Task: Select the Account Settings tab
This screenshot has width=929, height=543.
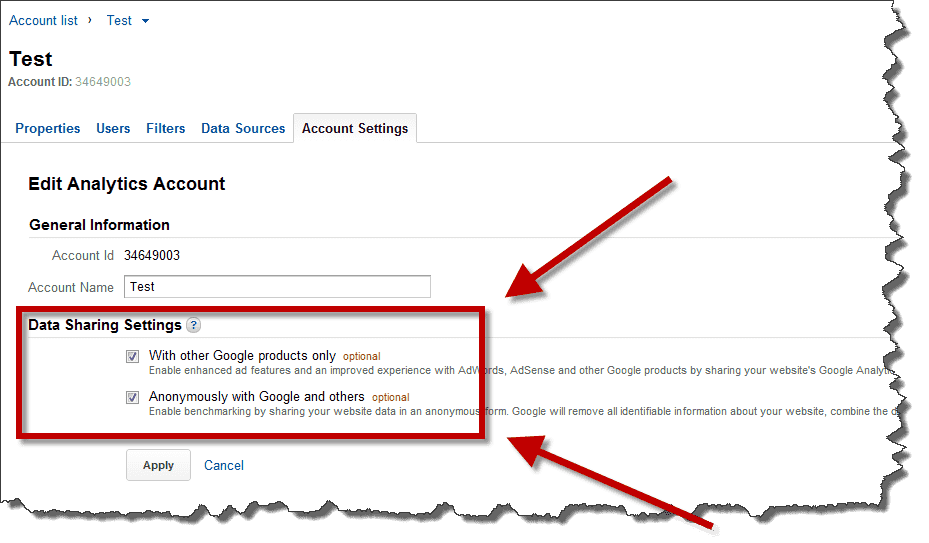Action: tap(355, 129)
